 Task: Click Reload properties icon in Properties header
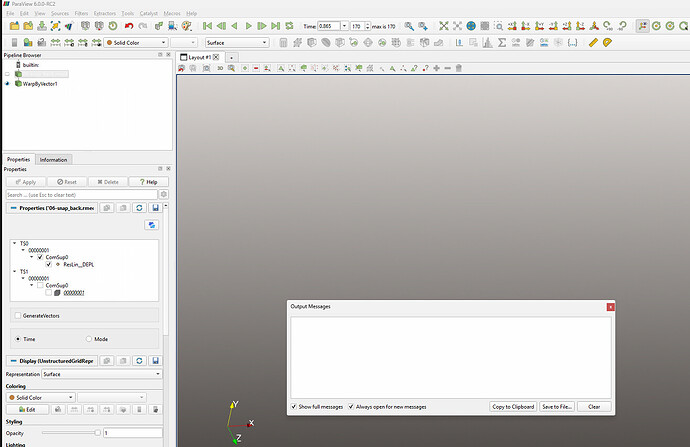(139, 208)
